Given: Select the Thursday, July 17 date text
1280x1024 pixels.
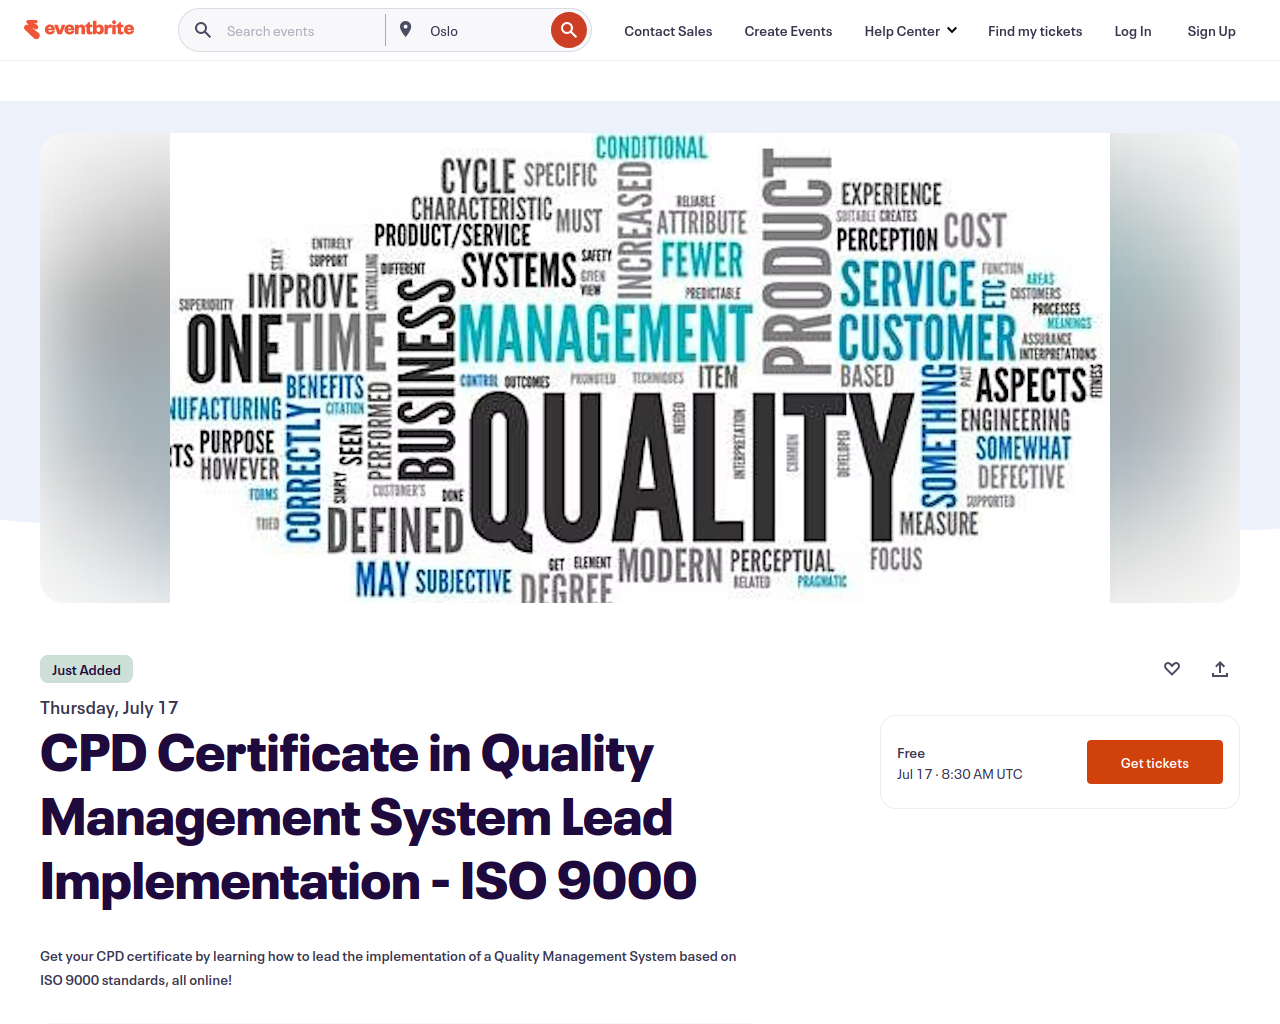Looking at the screenshot, I should click(x=109, y=708).
